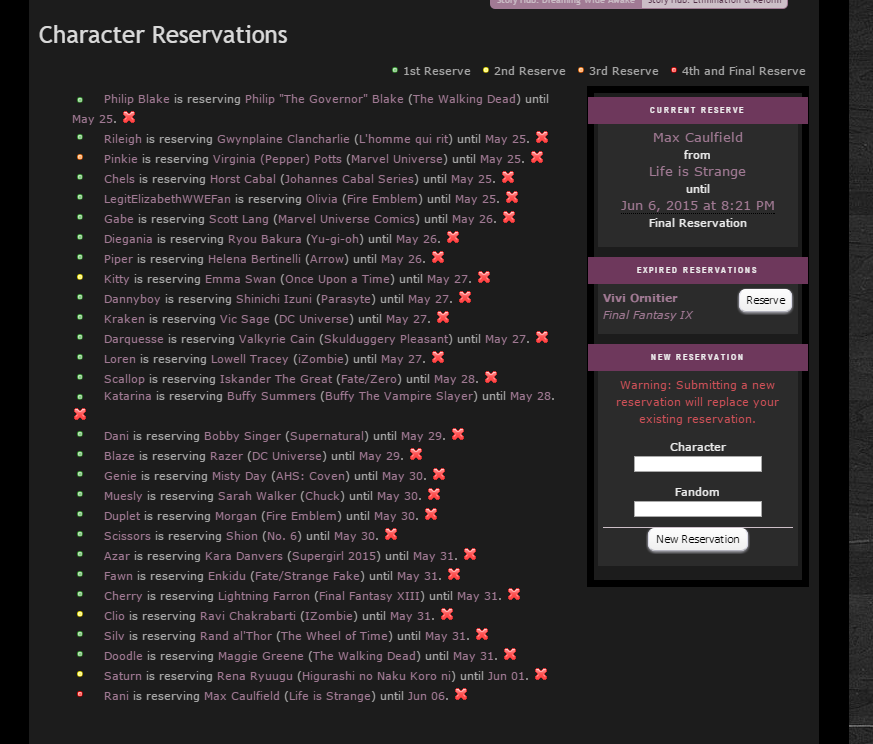
Task: Remove Dani's Bobby Singer reservation
Action: (x=458, y=435)
